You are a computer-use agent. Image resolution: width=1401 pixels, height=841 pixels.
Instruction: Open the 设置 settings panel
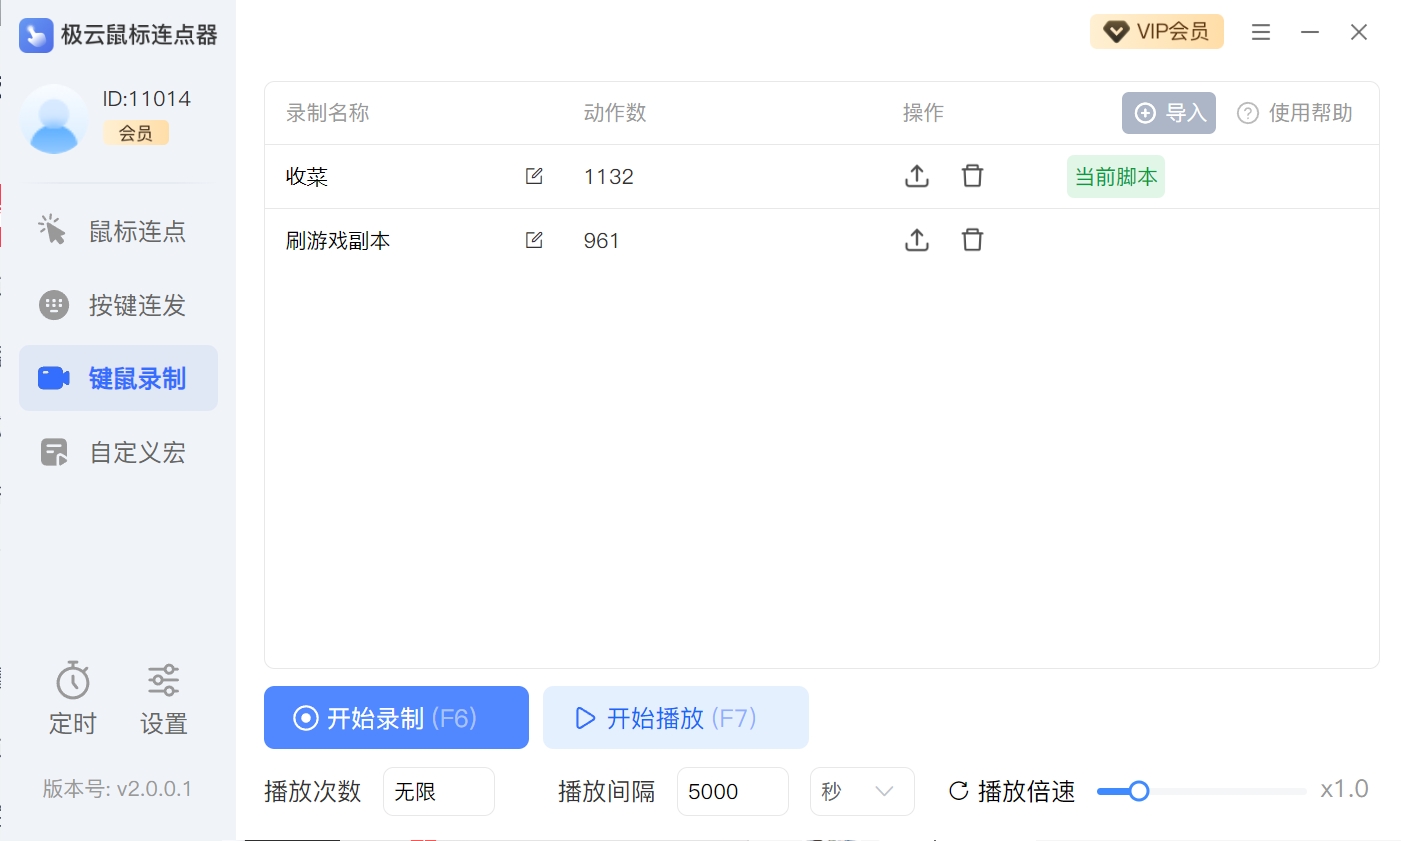point(163,699)
